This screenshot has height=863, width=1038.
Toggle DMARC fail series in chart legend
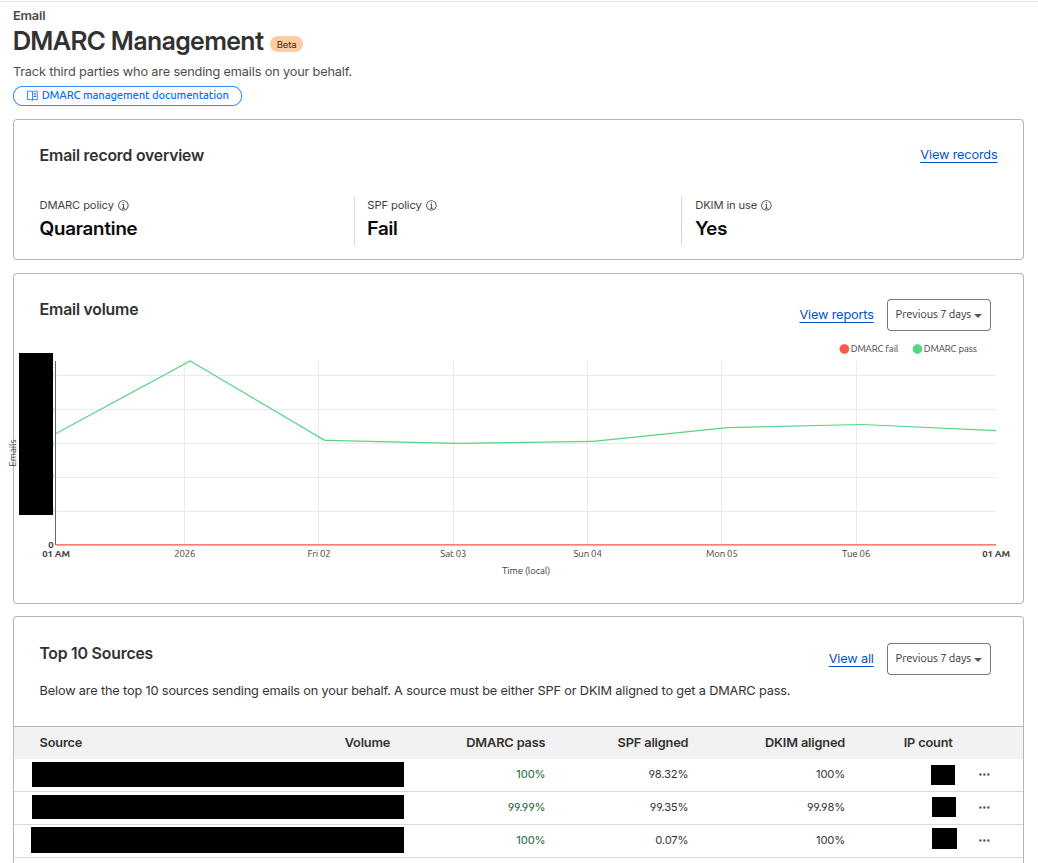[869, 349]
